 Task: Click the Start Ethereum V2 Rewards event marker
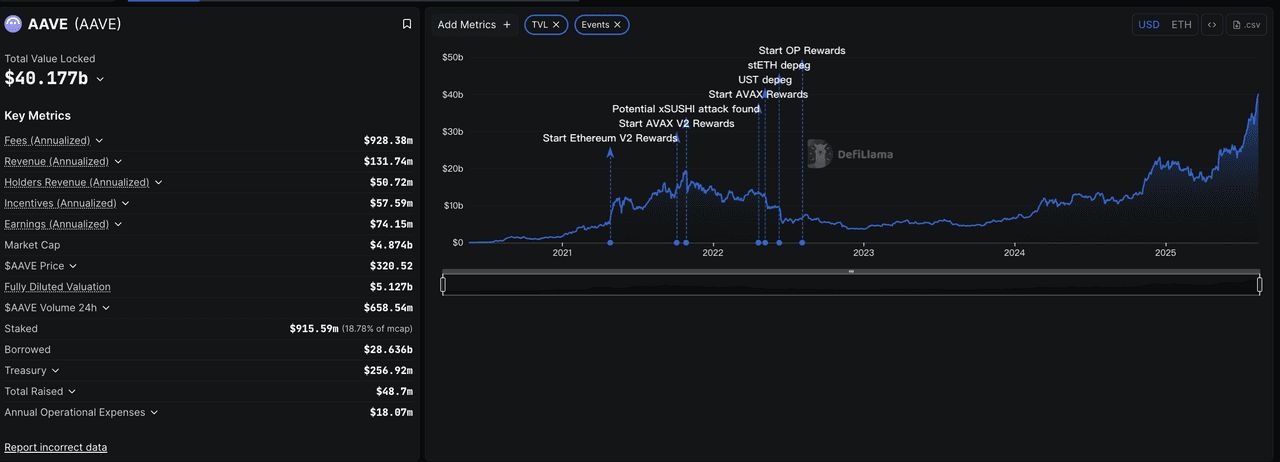[x=611, y=242]
